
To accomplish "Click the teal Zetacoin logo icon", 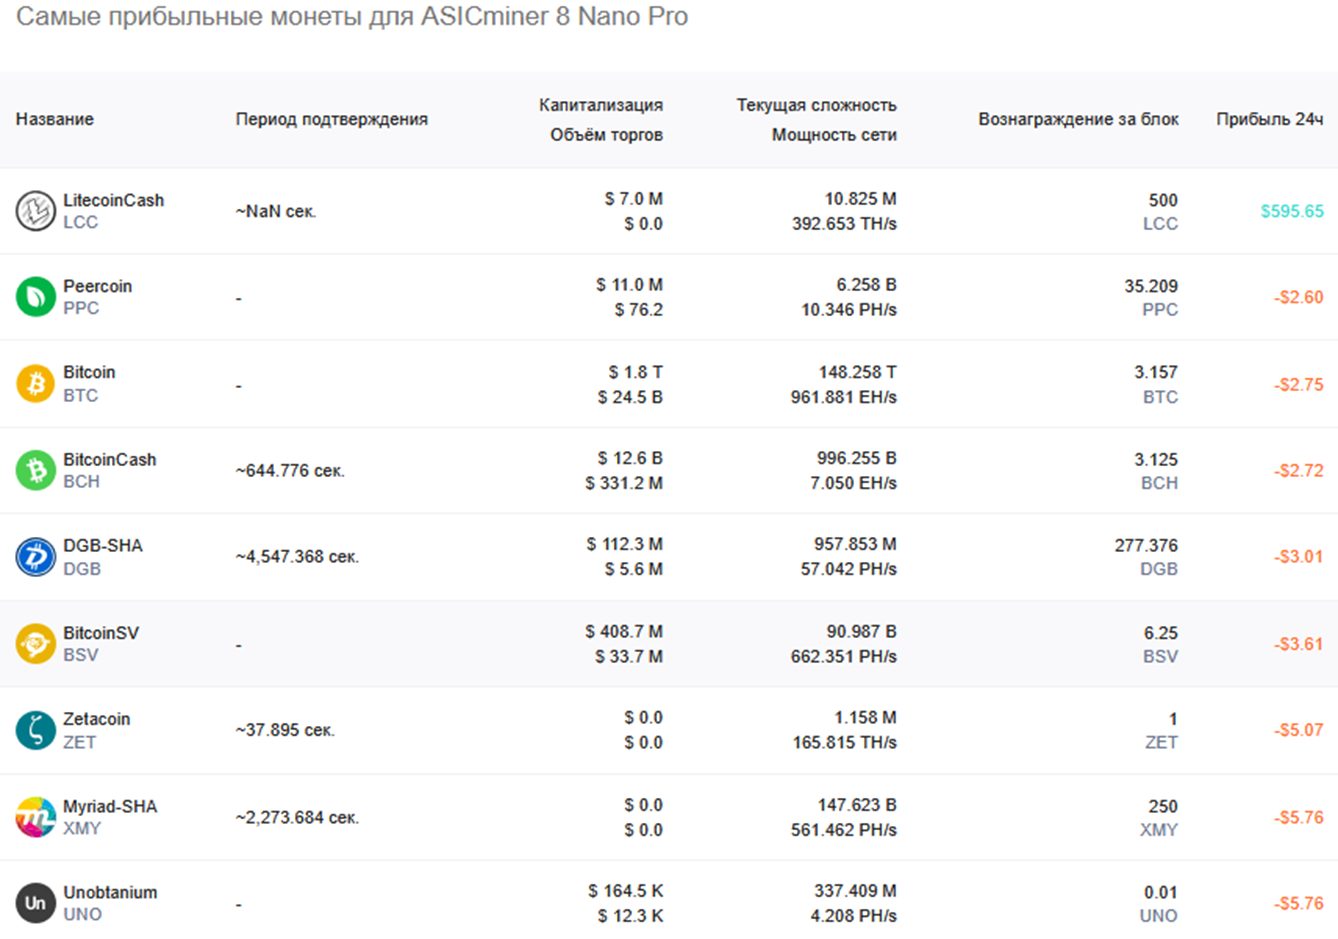I will (x=35, y=730).
